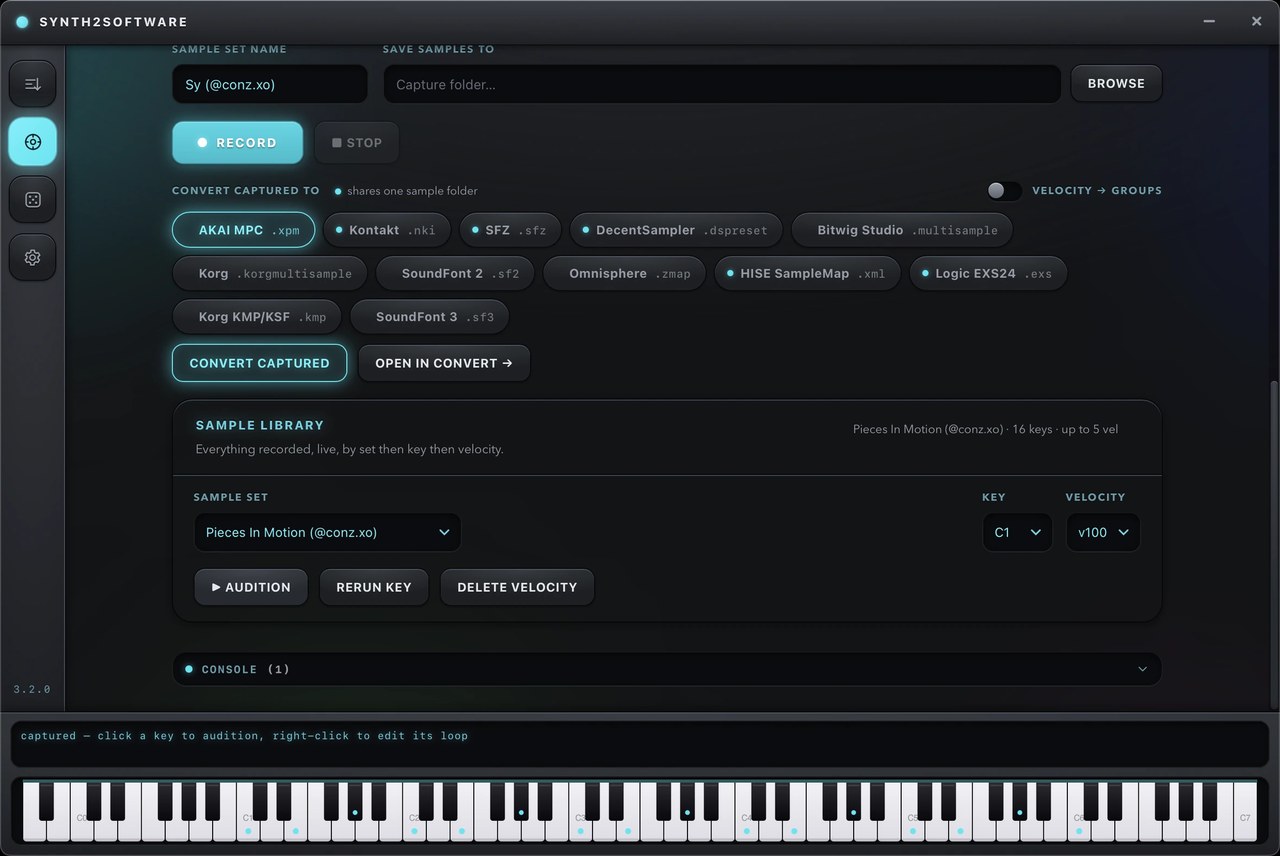Start recording with the Record button
Image resolution: width=1280 pixels, height=856 pixels.
[238, 143]
